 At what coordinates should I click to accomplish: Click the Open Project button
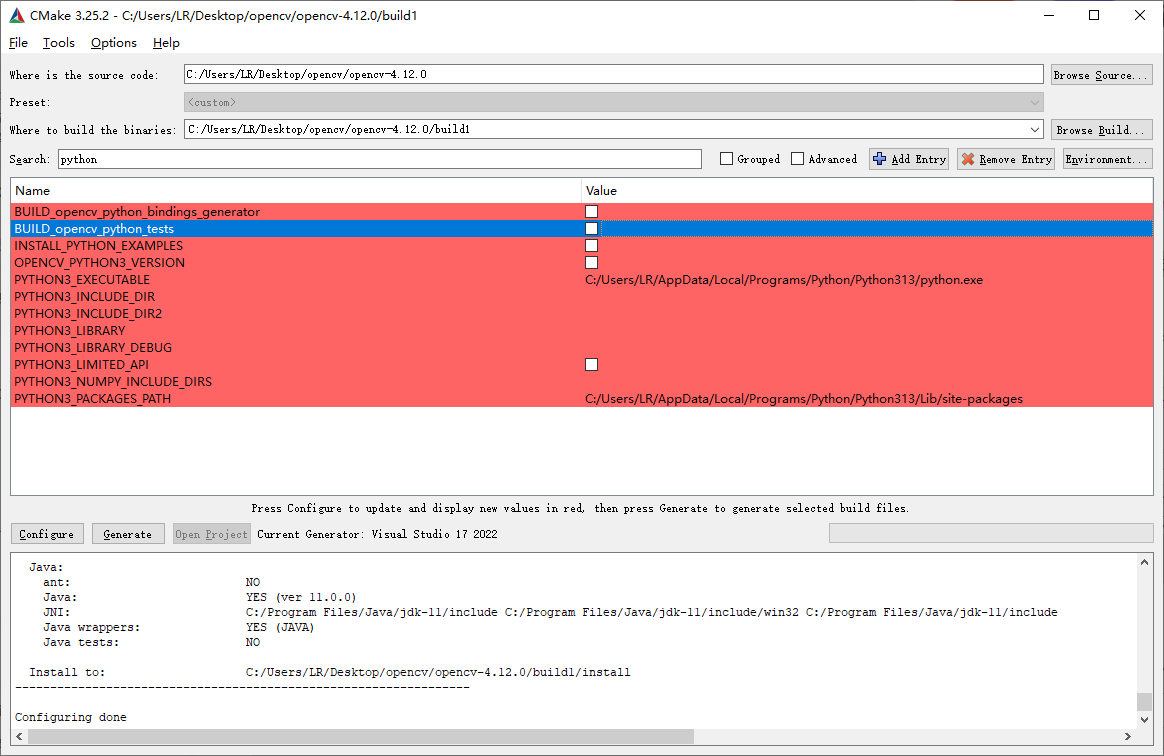tap(212, 534)
